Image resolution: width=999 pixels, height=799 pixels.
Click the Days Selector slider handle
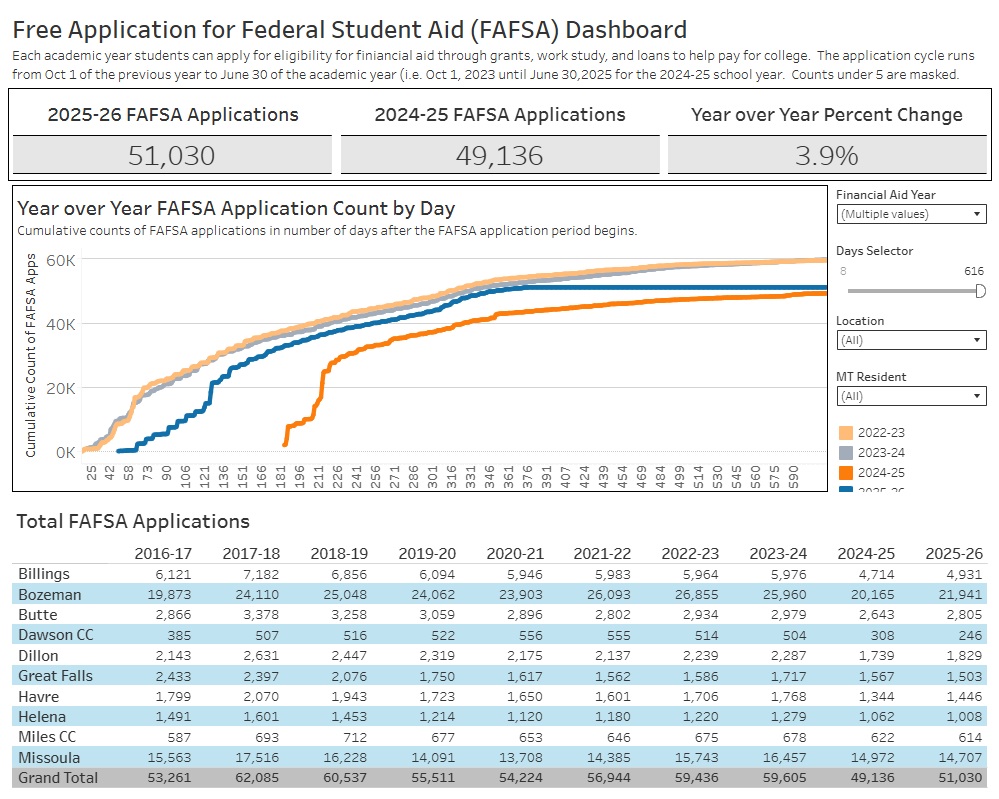(x=978, y=291)
